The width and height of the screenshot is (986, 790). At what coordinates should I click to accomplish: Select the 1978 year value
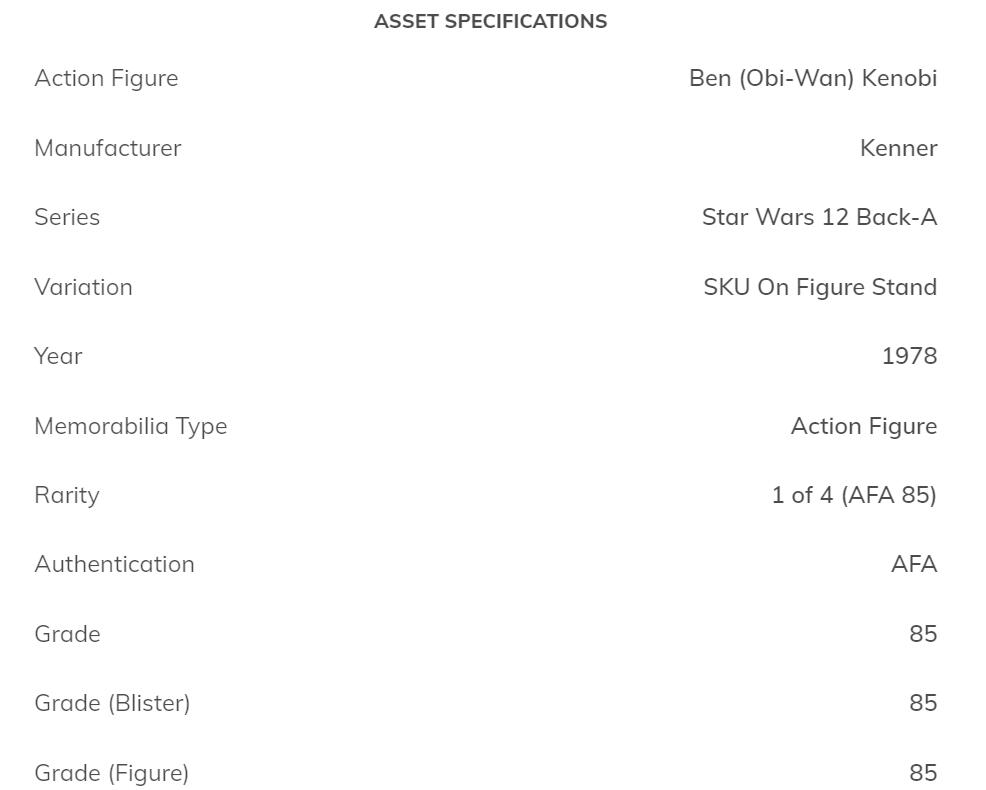(x=909, y=356)
